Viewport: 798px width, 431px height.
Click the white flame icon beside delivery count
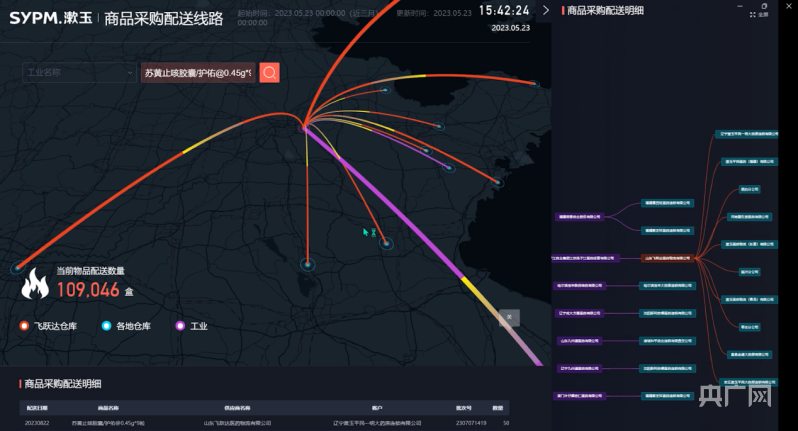click(x=35, y=284)
